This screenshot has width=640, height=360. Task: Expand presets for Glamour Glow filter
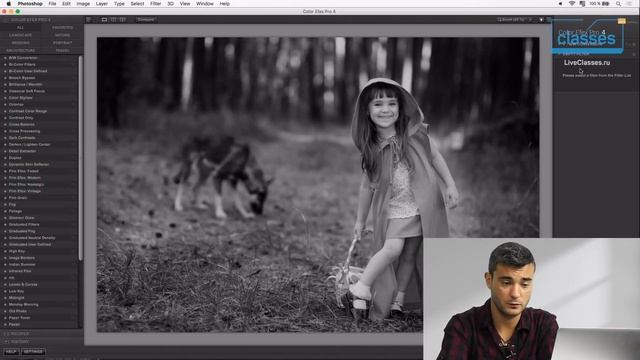coord(5,218)
